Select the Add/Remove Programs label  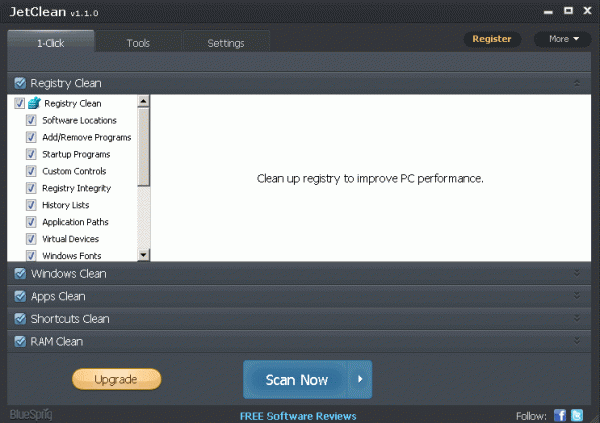(87, 137)
